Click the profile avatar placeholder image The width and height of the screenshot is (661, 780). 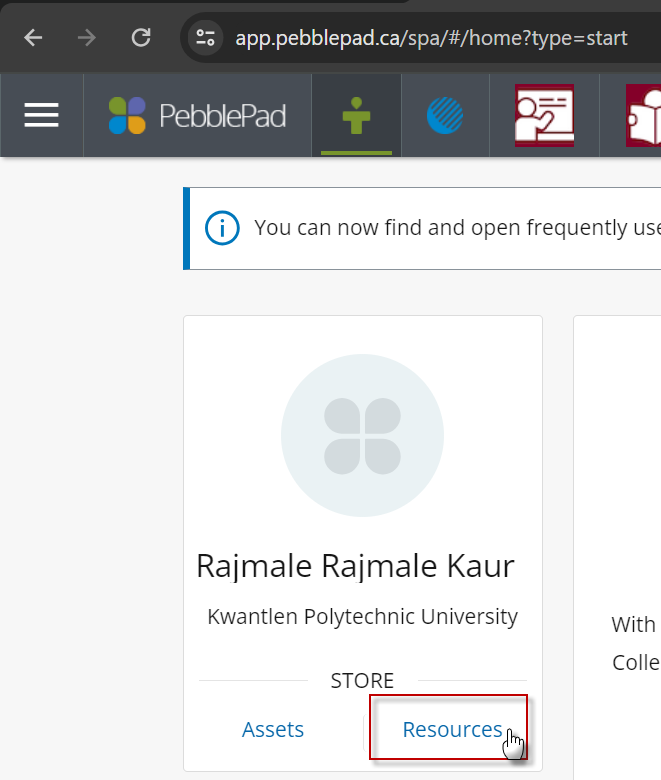pyautogui.click(x=362, y=435)
